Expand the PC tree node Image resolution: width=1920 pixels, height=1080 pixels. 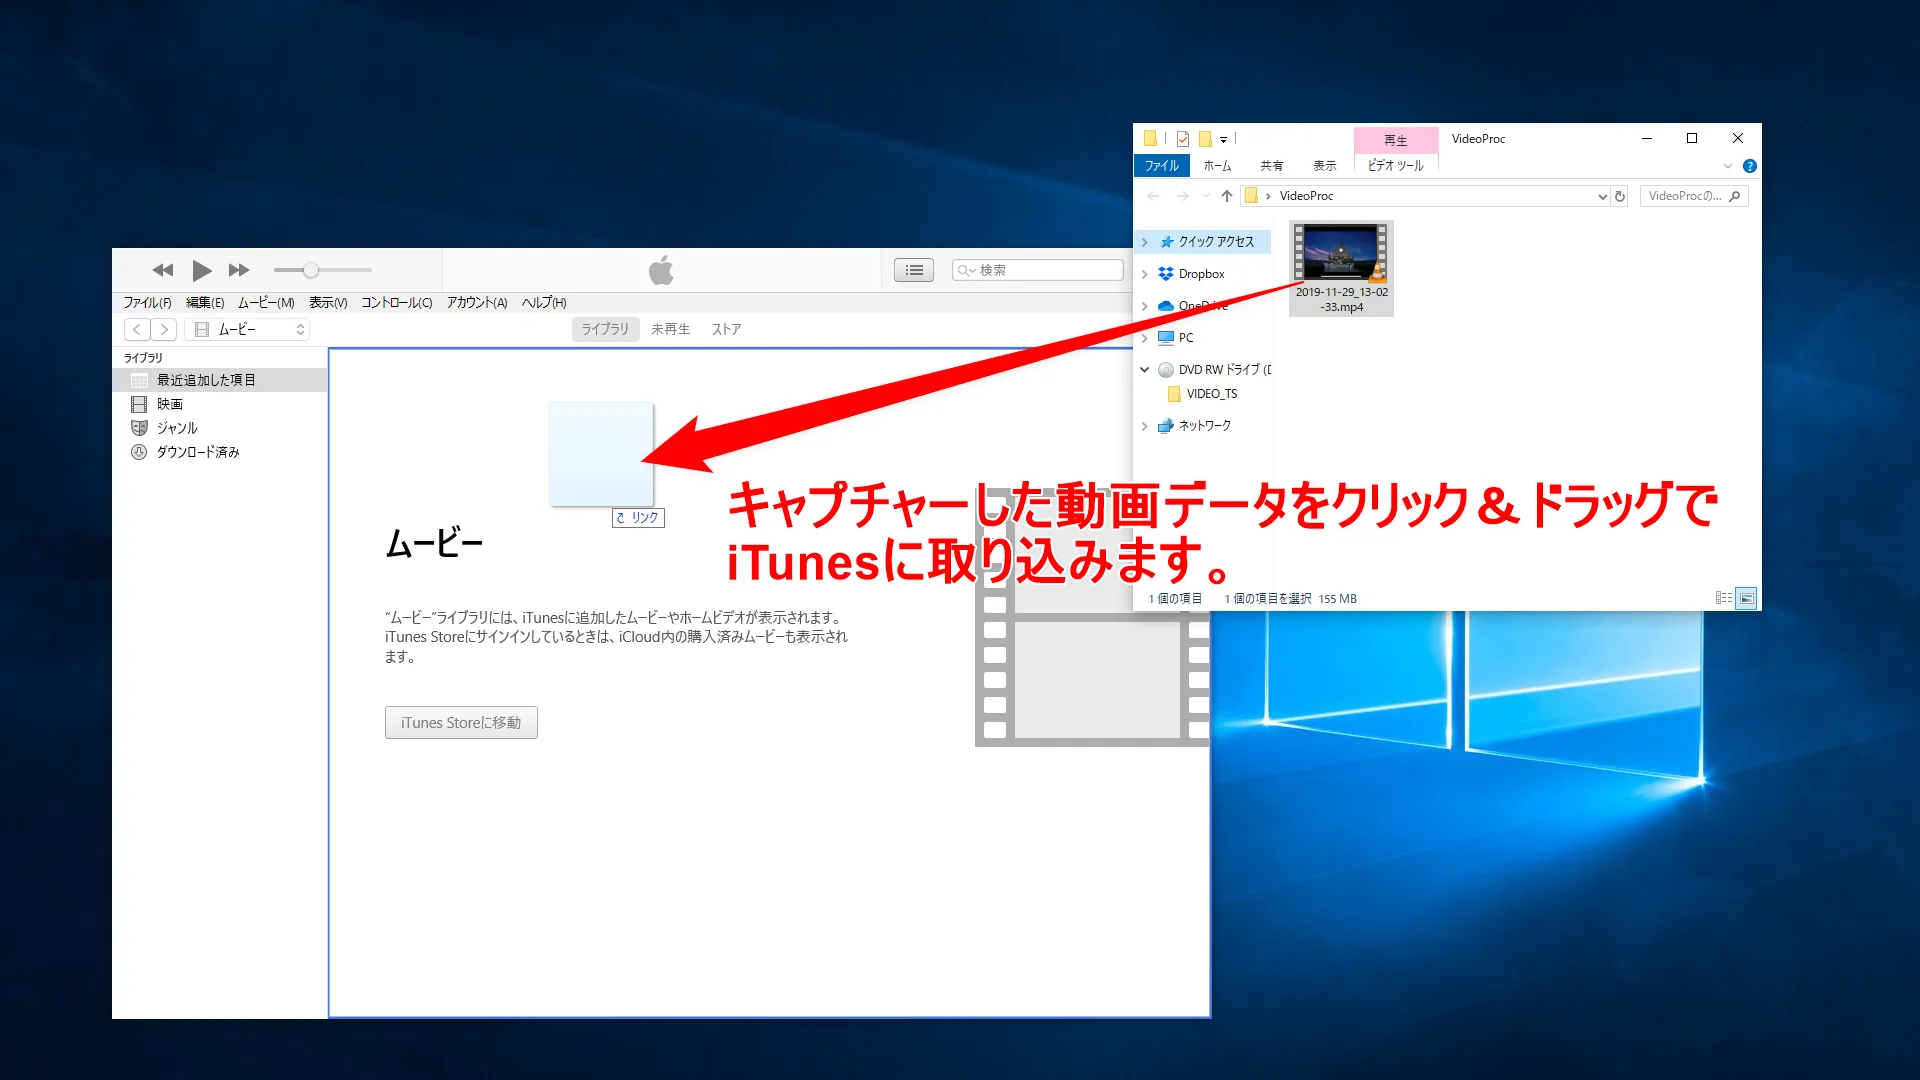pos(1145,338)
